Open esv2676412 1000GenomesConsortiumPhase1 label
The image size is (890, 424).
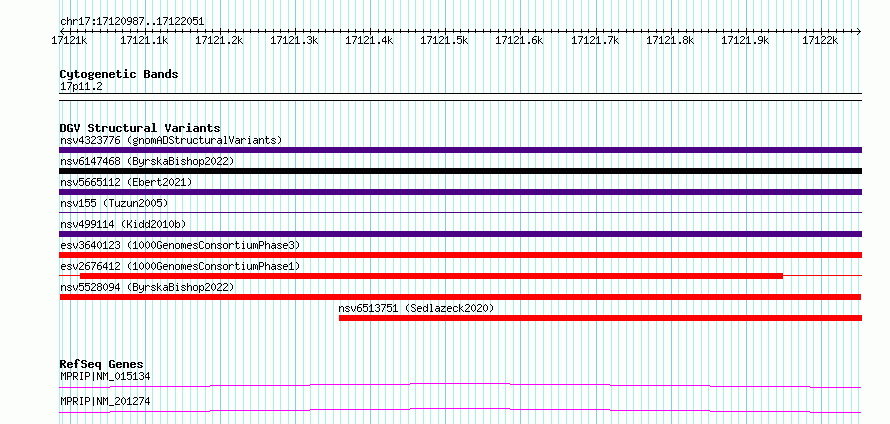coord(180,266)
